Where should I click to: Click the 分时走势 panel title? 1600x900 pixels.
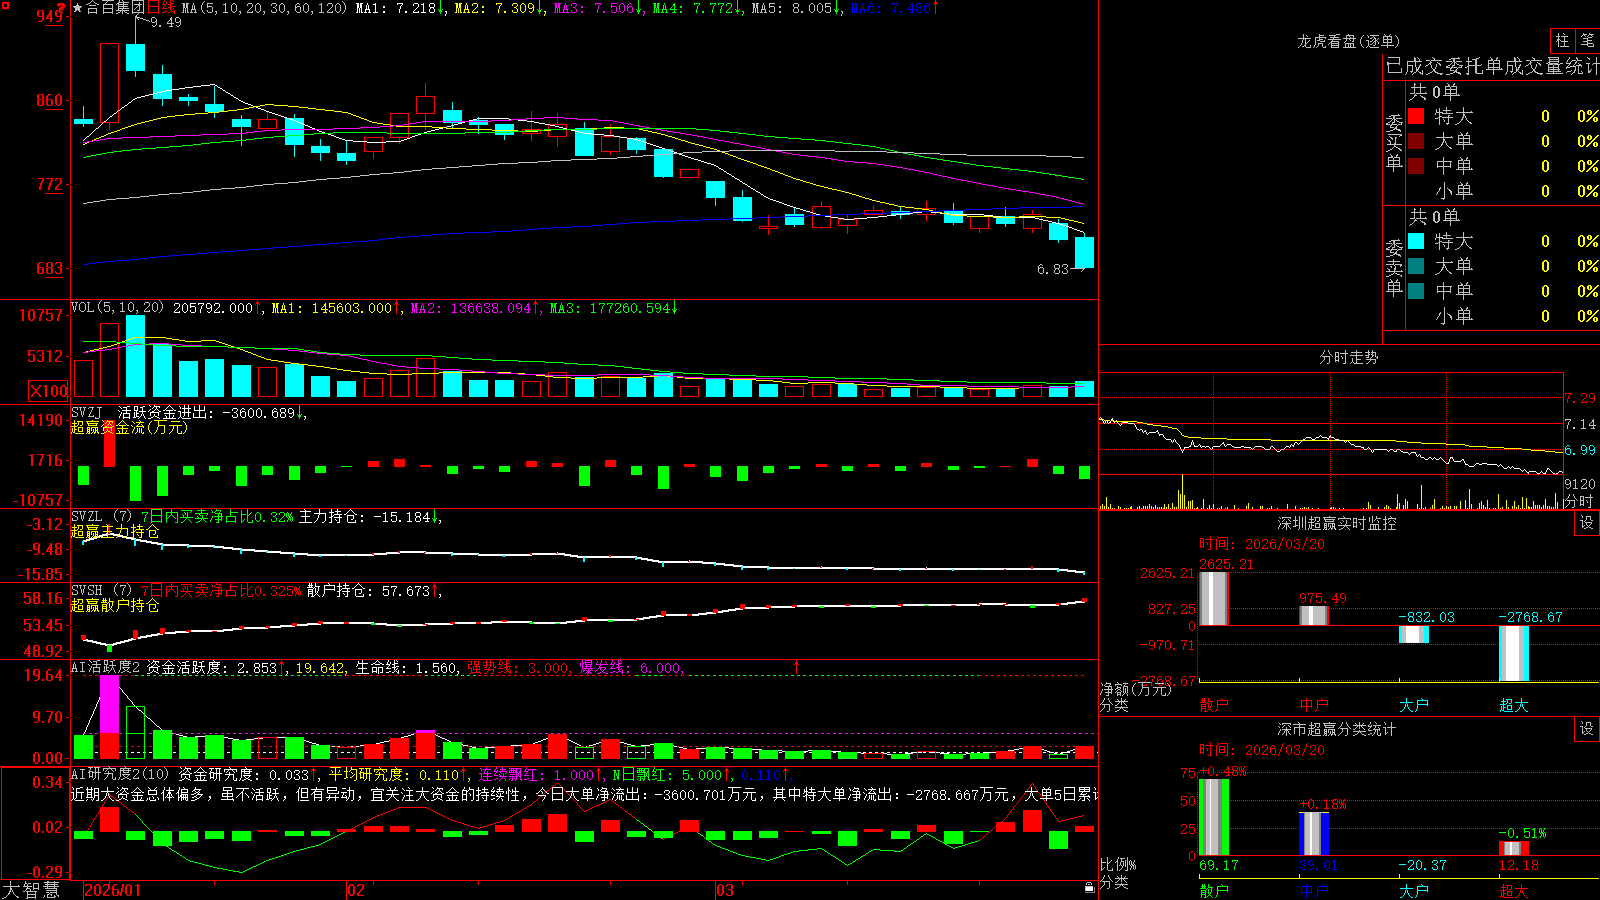(x=1349, y=357)
